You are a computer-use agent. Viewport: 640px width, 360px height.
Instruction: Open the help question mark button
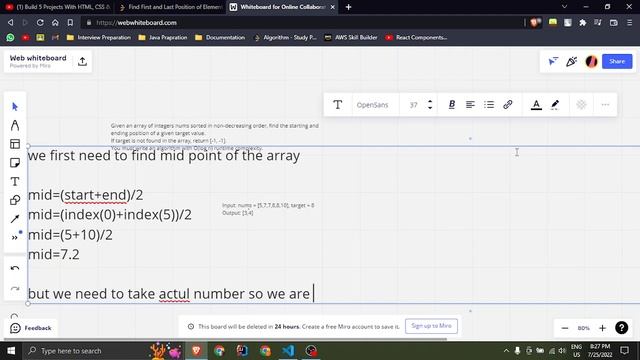[x=622, y=328]
